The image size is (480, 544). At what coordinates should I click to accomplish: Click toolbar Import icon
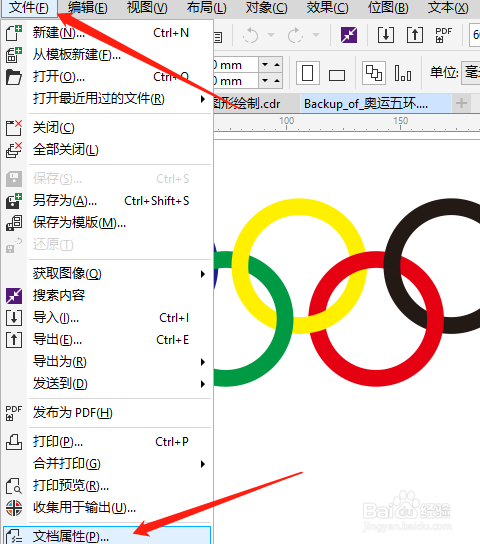pyautogui.click(x=386, y=35)
